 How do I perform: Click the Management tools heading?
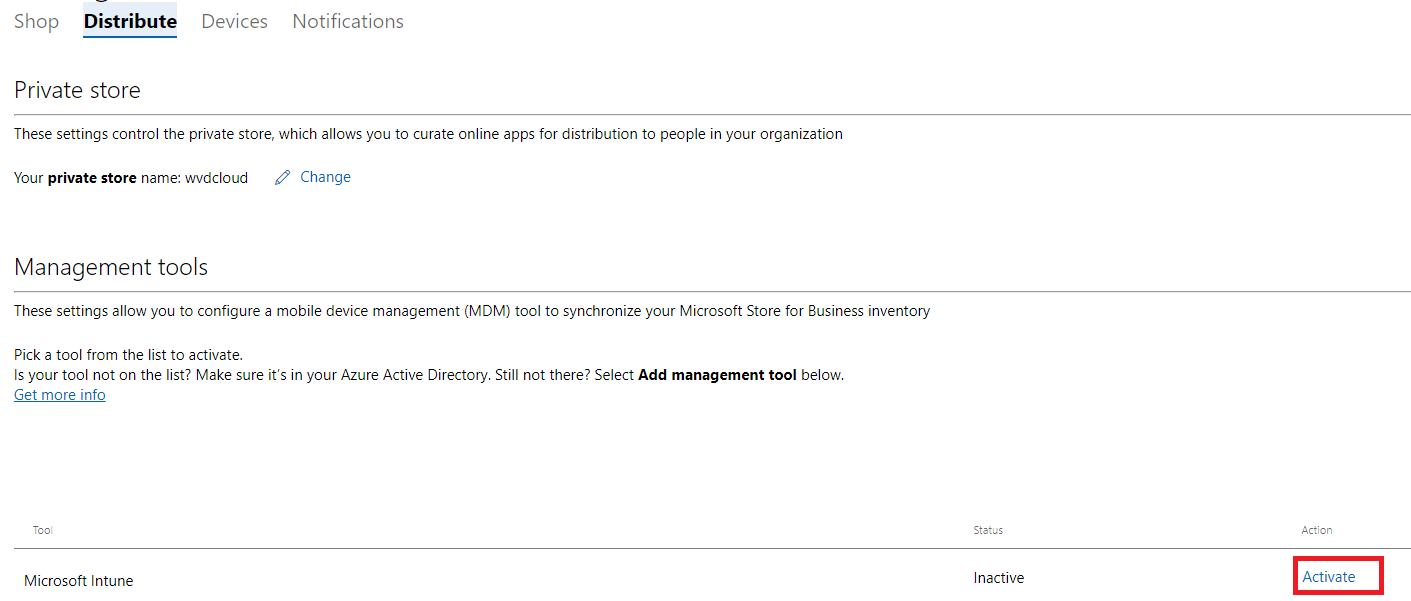[x=111, y=267]
